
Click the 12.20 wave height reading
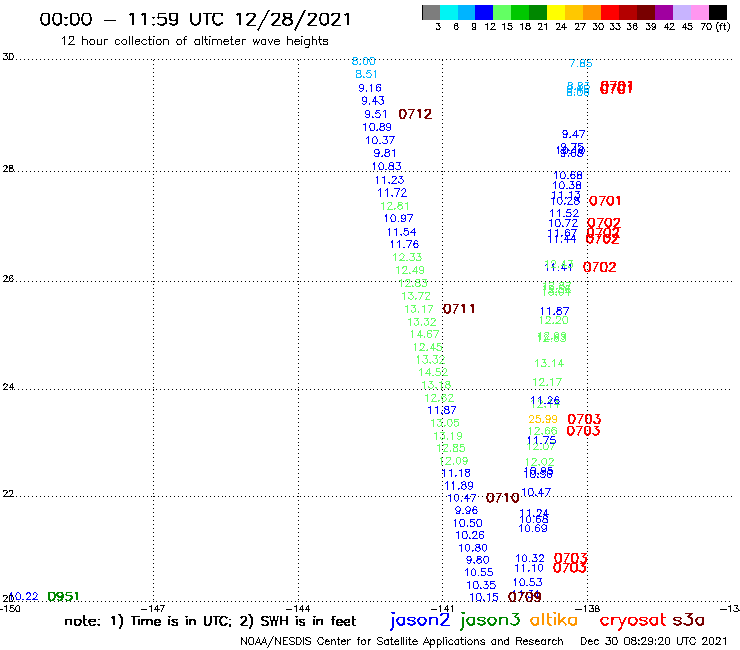point(554,321)
